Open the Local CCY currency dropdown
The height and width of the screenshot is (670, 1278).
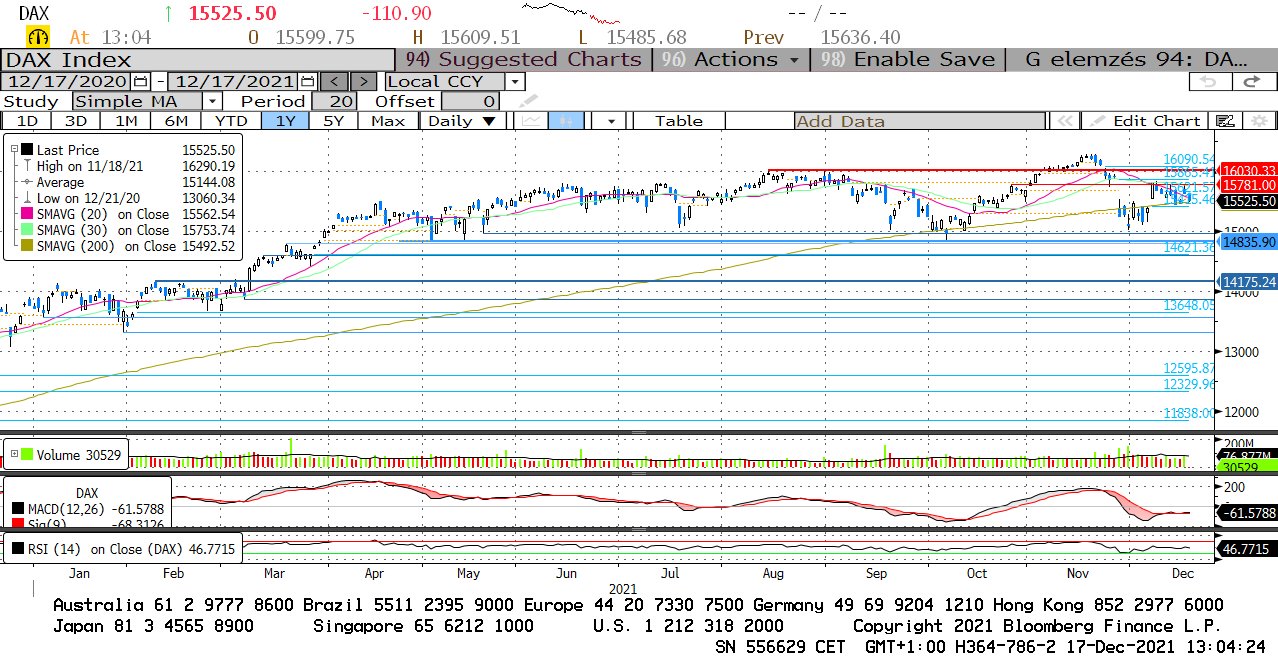(x=514, y=82)
